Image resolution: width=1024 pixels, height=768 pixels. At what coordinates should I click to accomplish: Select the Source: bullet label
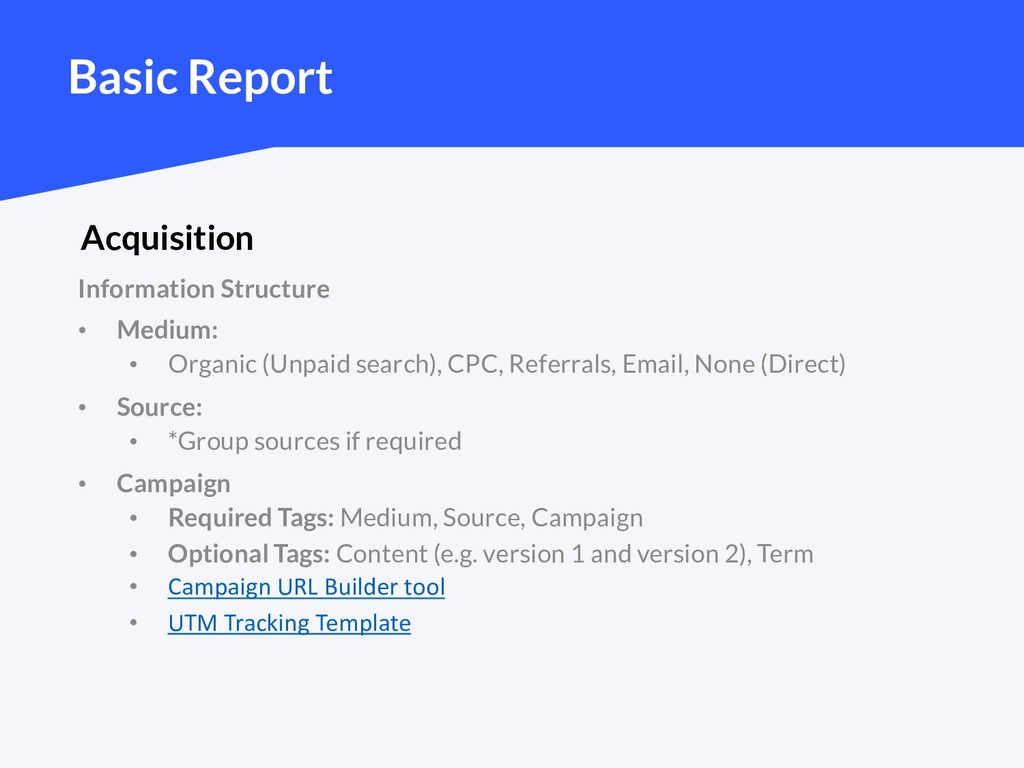(x=159, y=407)
